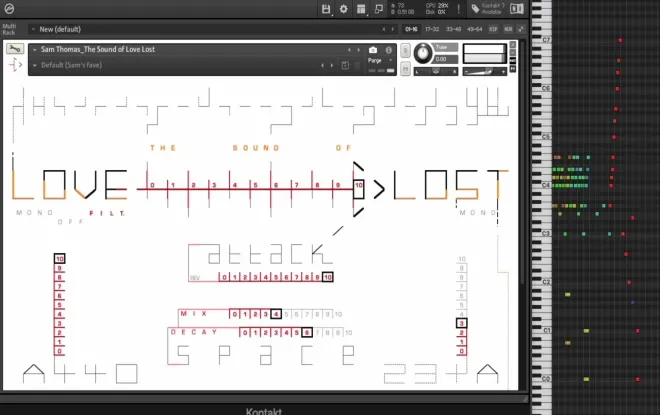Toggle the OFF label under LOVE
The image size is (660, 415).
click(x=70, y=222)
